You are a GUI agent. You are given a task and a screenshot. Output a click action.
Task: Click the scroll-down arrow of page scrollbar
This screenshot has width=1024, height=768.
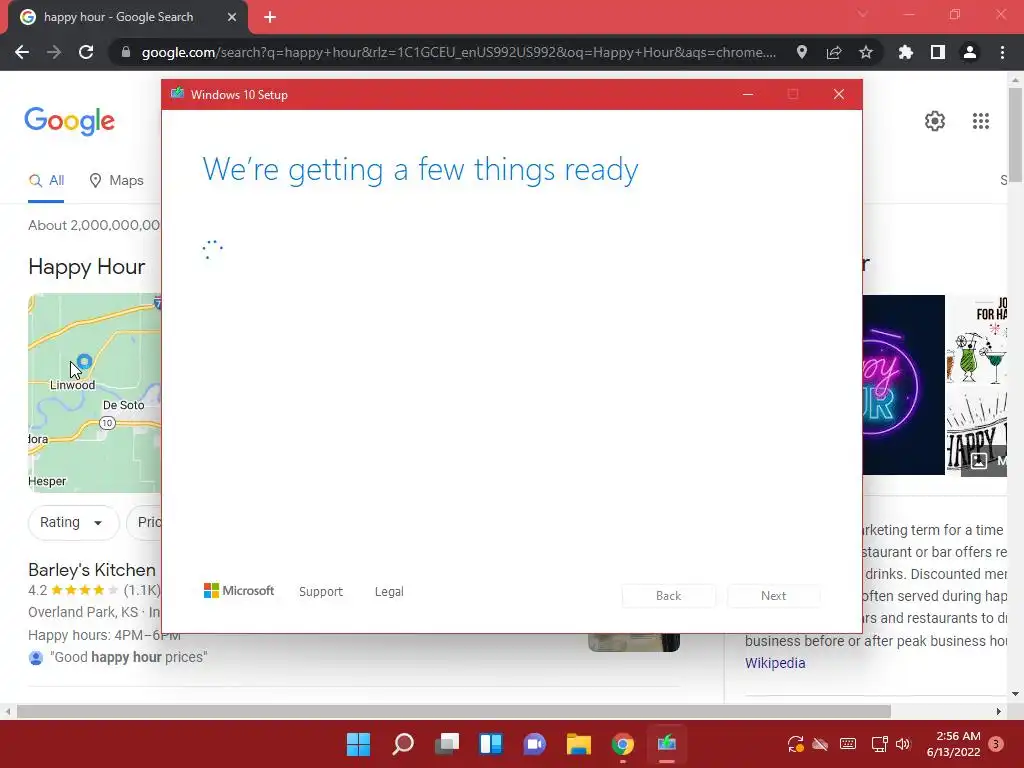point(1015,694)
